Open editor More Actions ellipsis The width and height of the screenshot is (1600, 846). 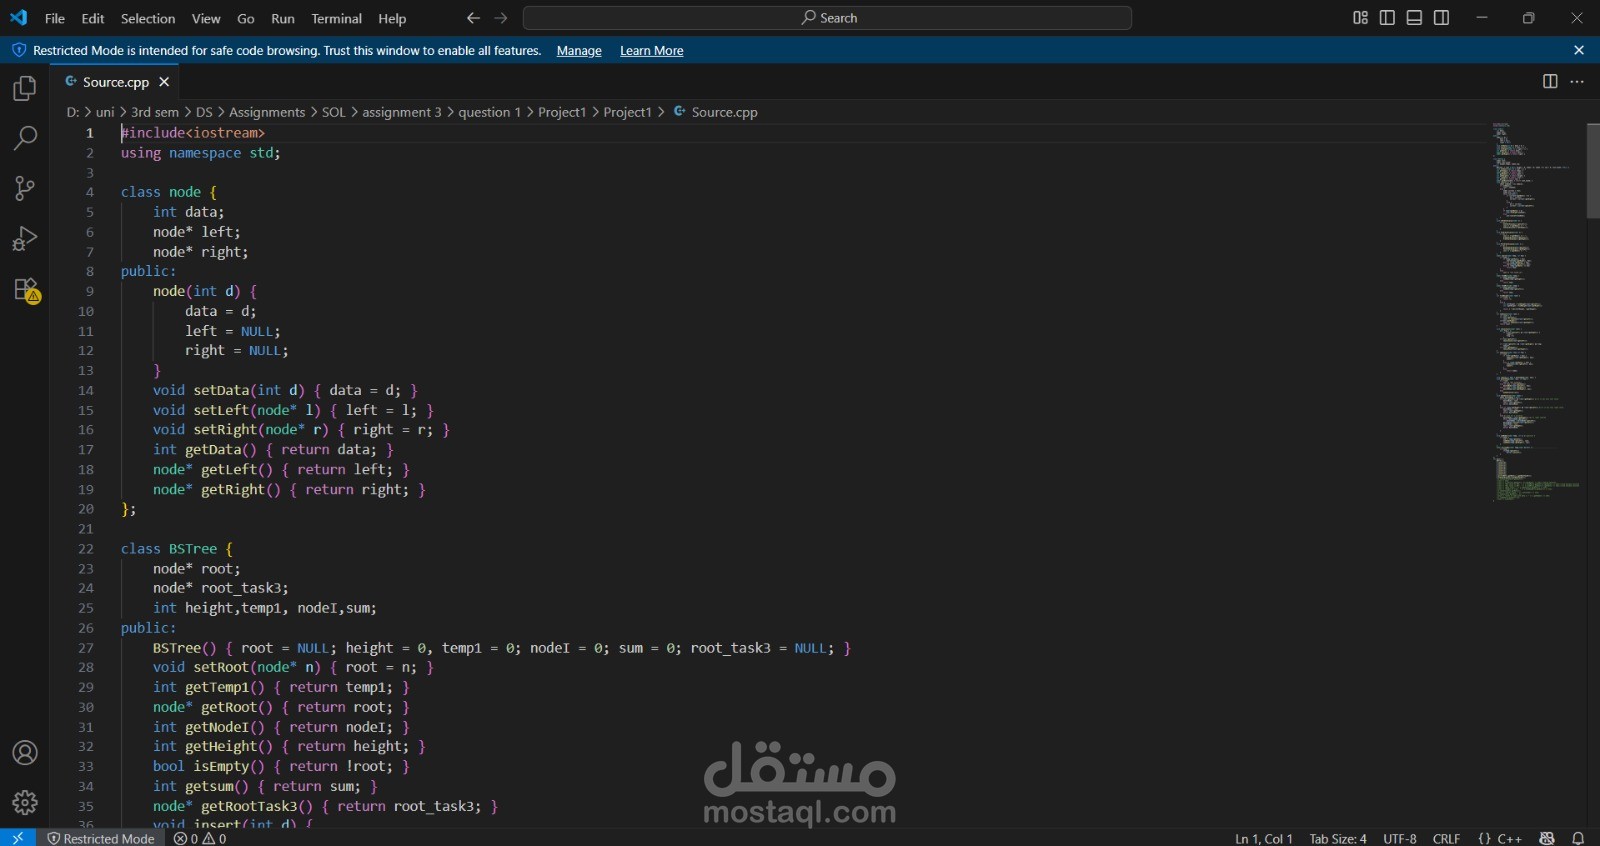tap(1577, 82)
